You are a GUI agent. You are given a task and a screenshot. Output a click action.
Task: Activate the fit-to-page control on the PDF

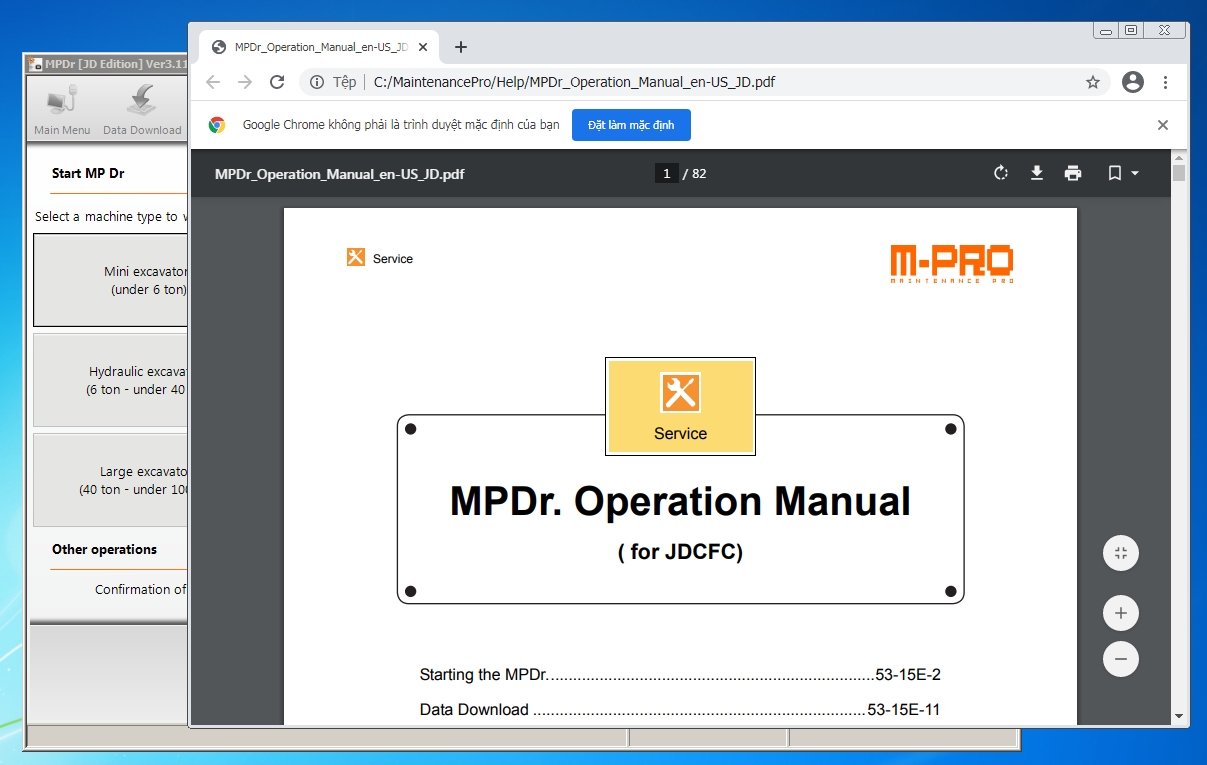click(1120, 553)
